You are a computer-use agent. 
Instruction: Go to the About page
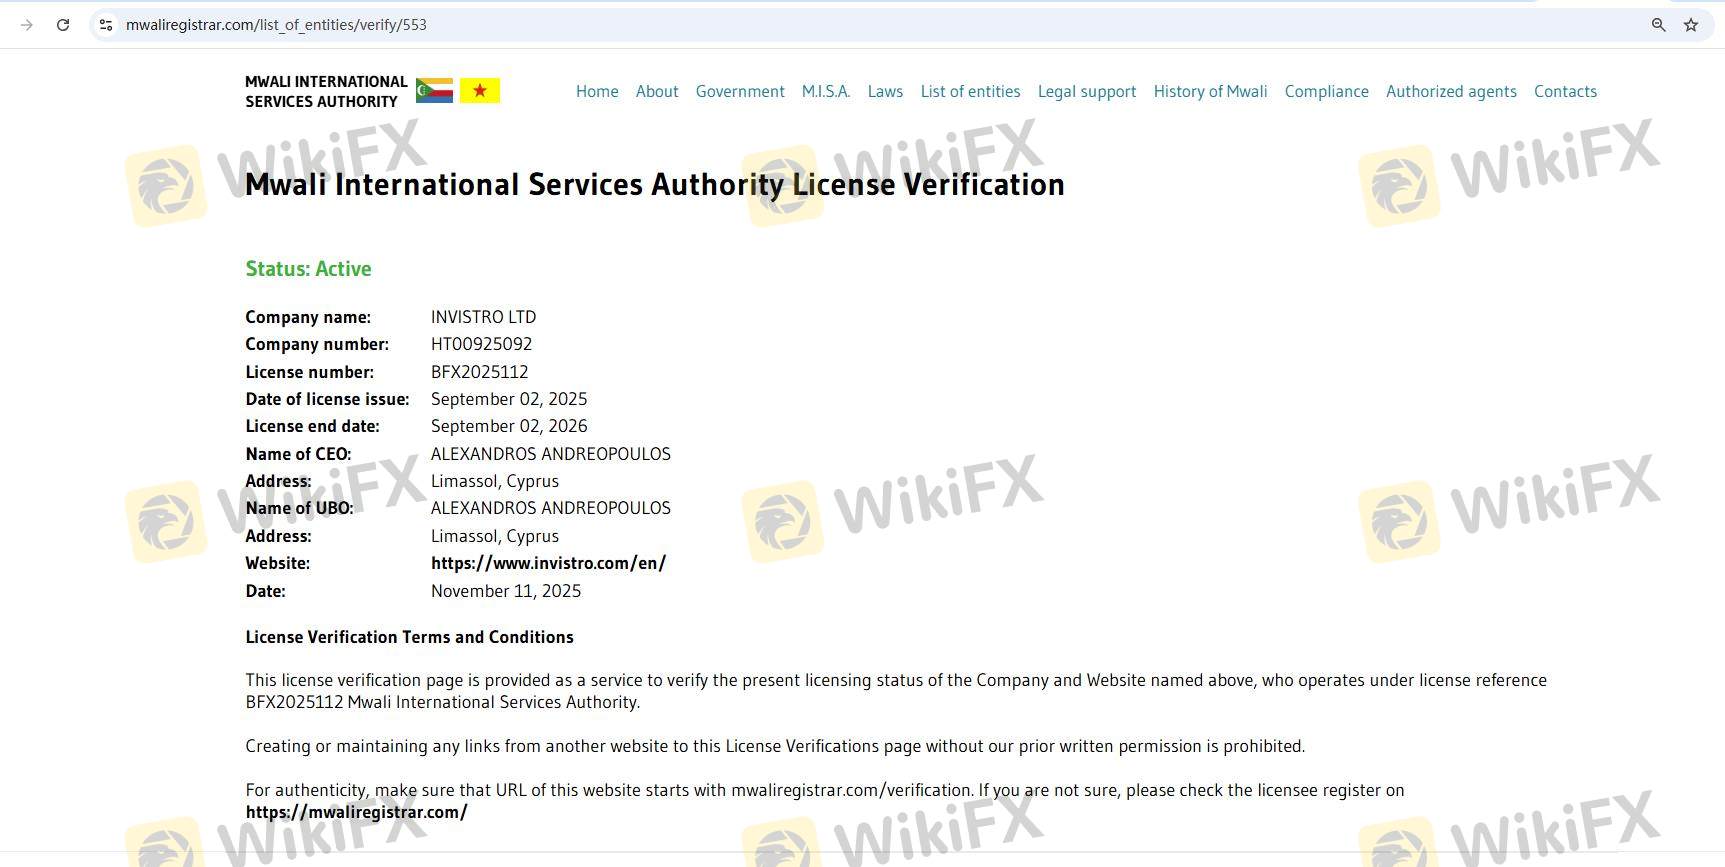[x=657, y=91]
